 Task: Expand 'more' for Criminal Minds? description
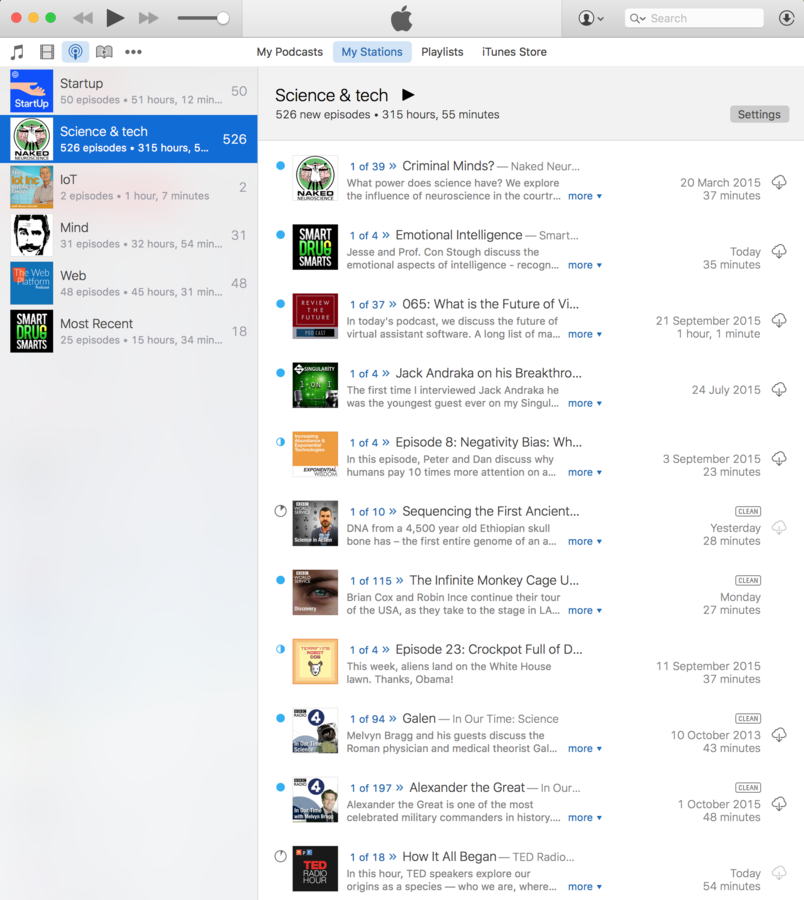click(585, 196)
